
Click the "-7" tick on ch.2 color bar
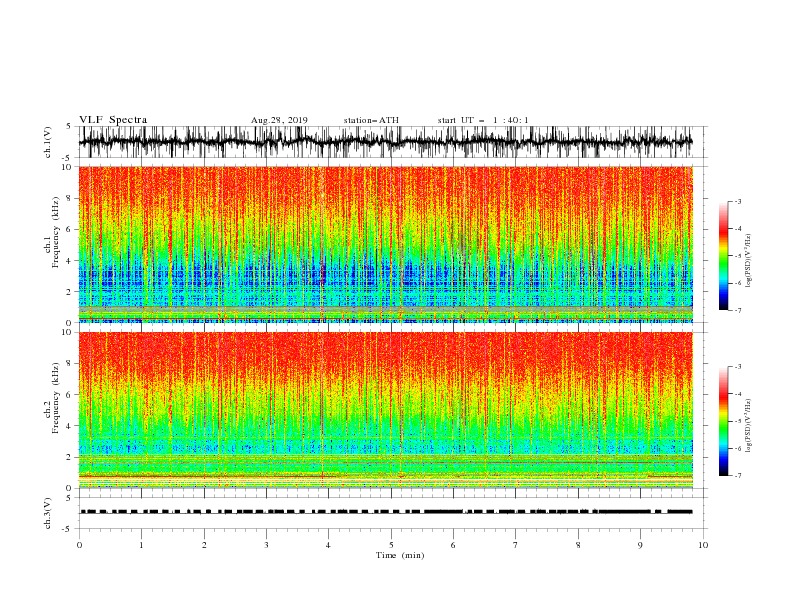738,475
